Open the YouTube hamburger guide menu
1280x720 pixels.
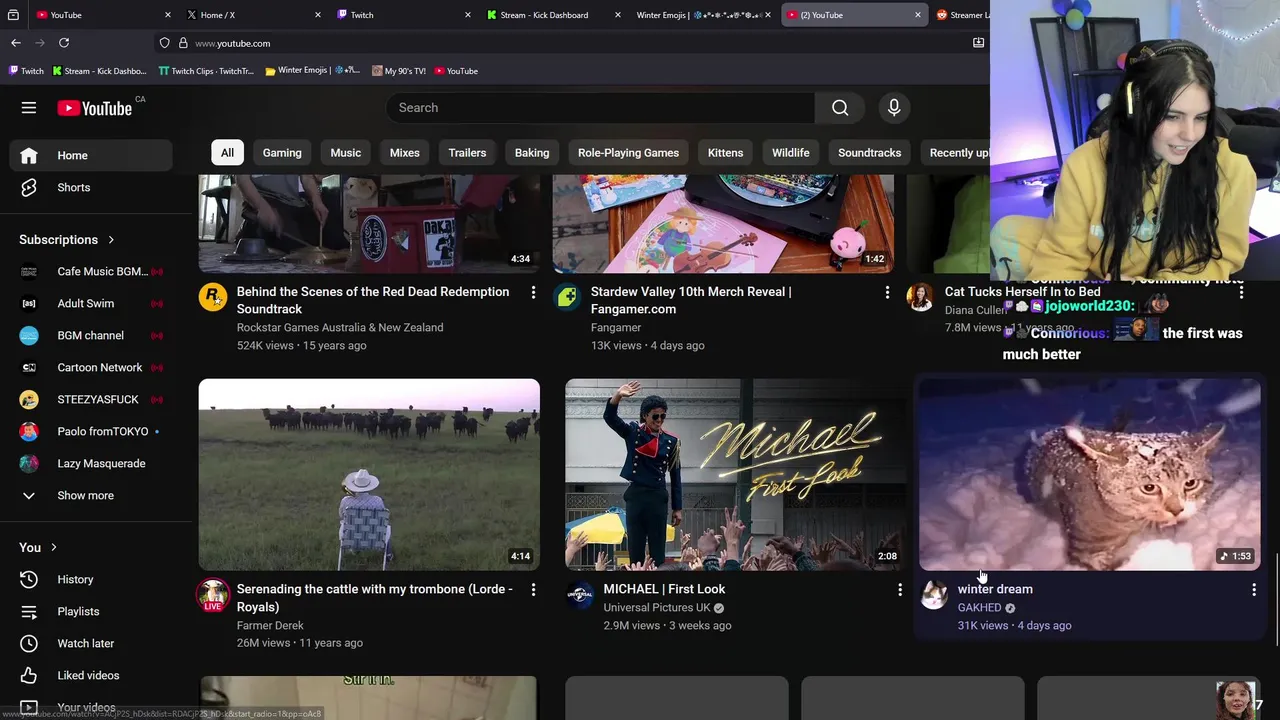(29, 108)
